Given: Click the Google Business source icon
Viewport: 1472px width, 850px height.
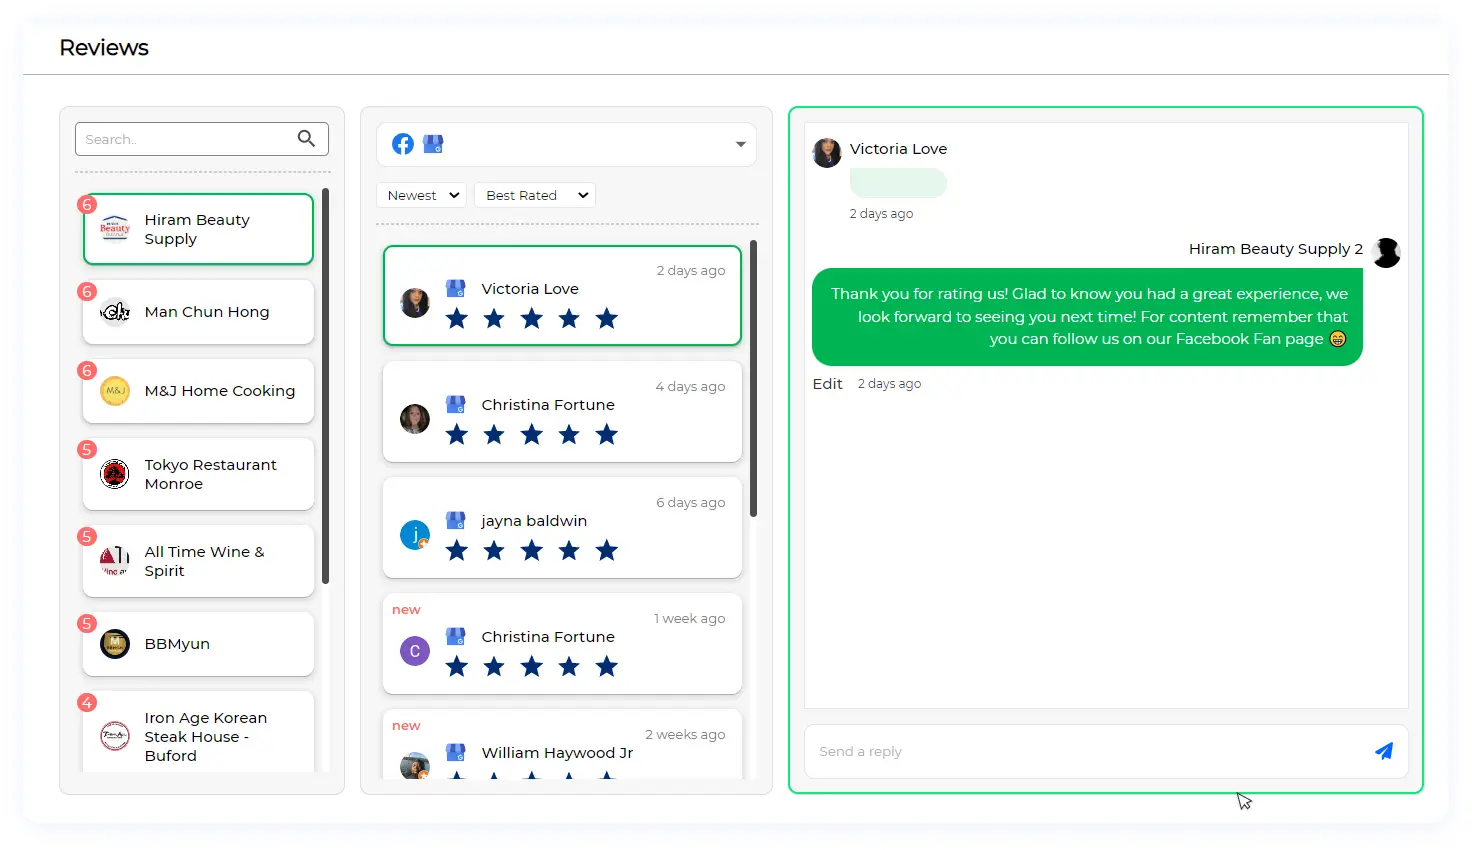Looking at the screenshot, I should (x=433, y=144).
